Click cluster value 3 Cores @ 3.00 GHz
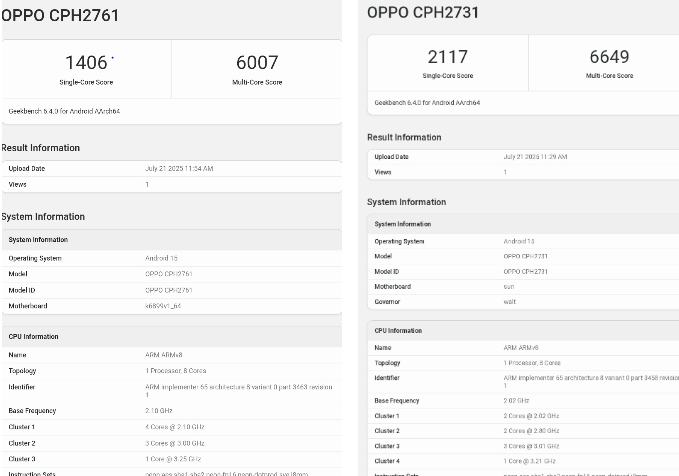Screen dimensions: 679x476 click(x=175, y=444)
